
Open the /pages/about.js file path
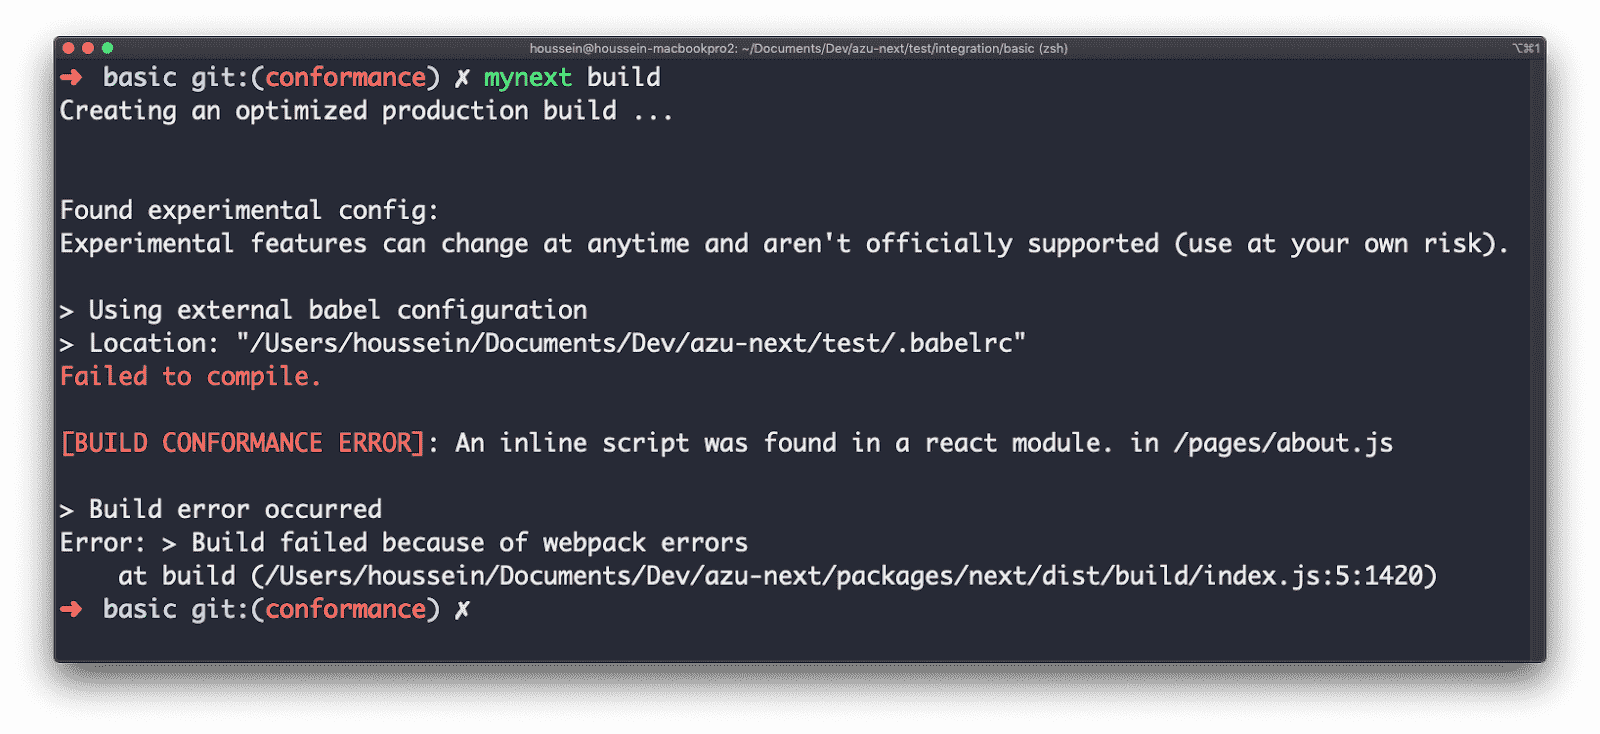pyautogui.click(x=1283, y=443)
